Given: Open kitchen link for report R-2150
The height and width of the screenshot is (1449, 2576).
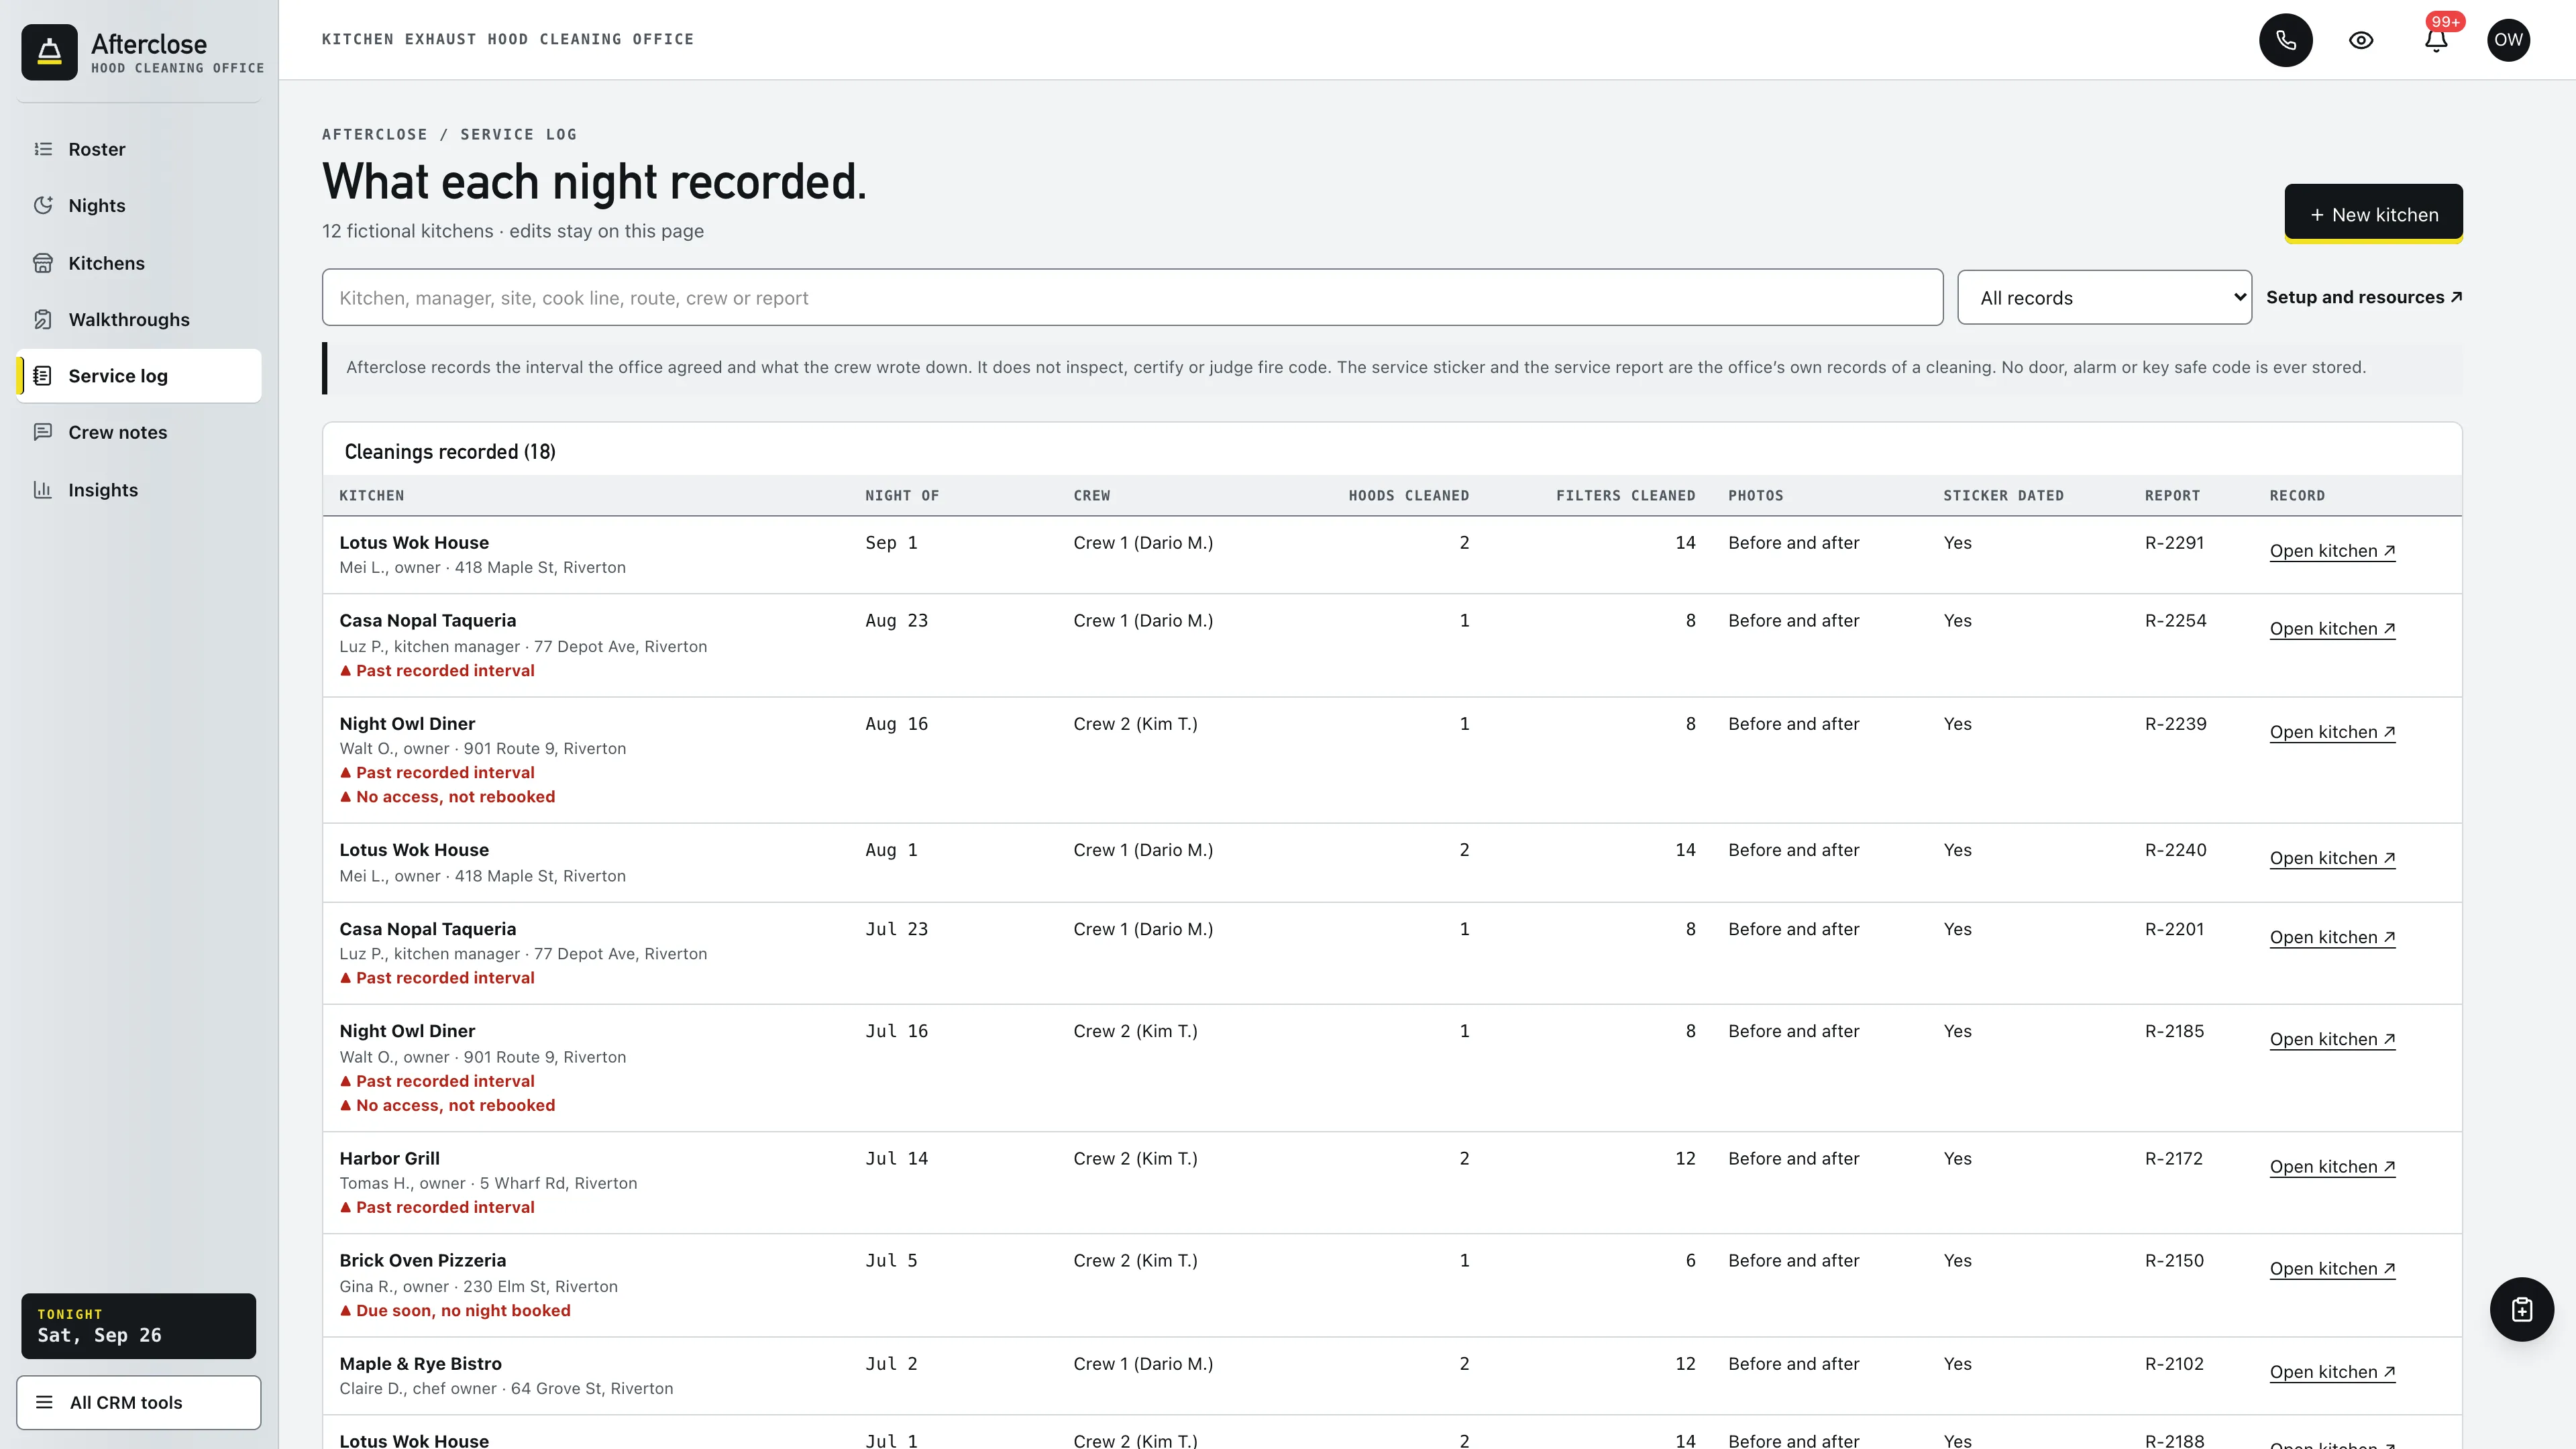Looking at the screenshot, I should pyautogui.click(x=2332, y=1269).
